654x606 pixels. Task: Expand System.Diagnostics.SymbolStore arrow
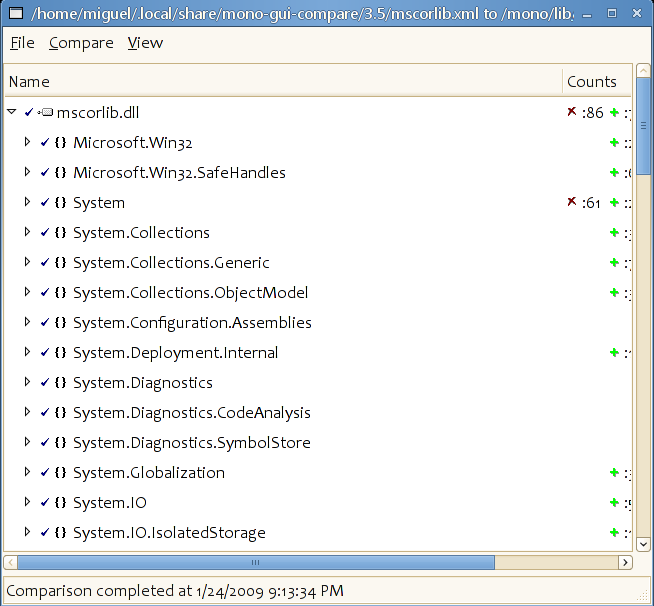click(x=27, y=442)
